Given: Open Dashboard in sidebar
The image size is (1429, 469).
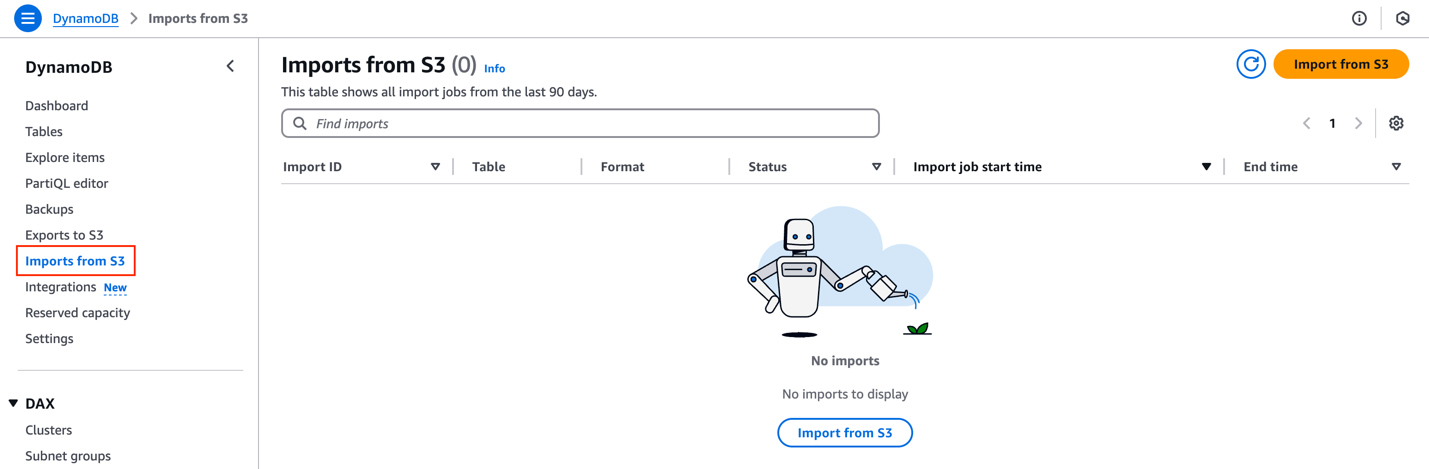Looking at the screenshot, I should point(57,106).
